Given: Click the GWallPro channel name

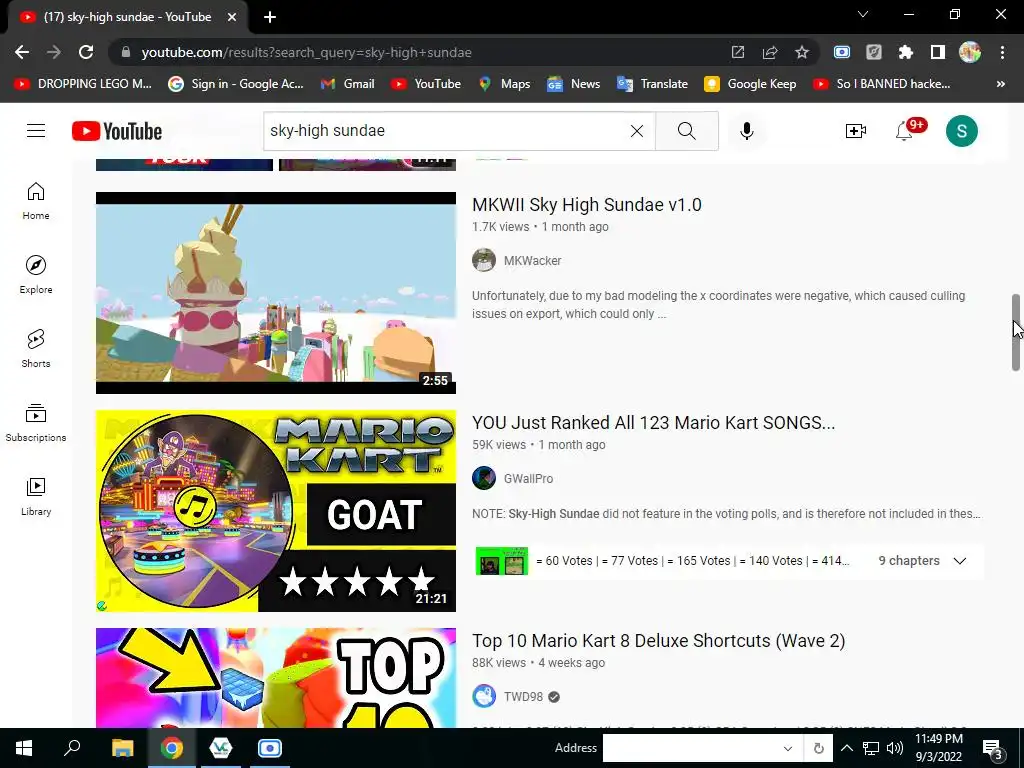Looking at the screenshot, I should point(528,479).
